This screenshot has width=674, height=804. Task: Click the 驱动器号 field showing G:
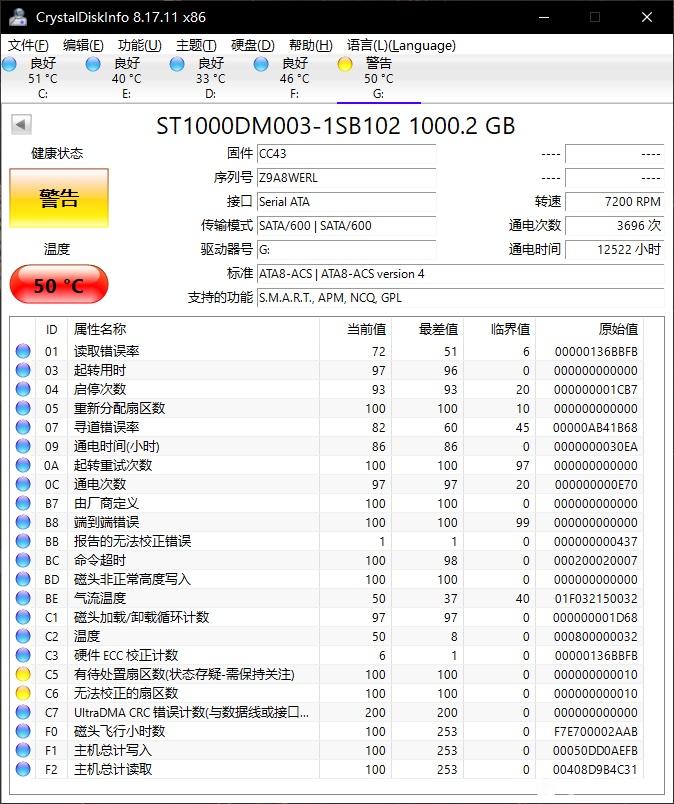(346, 250)
